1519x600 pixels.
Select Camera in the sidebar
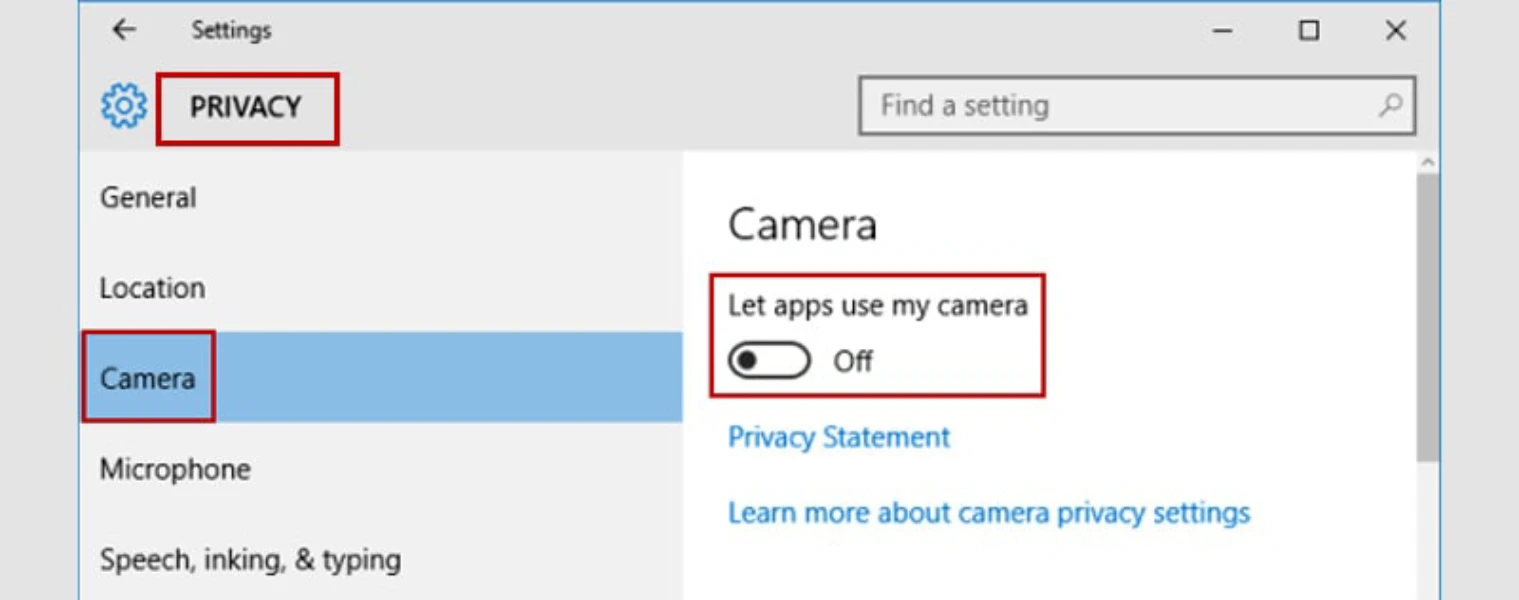pos(148,378)
